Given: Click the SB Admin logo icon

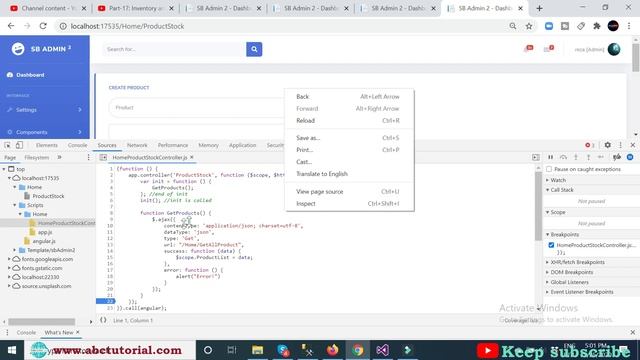Looking at the screenshot, I should pyautogui.click(x=18, y=49).
